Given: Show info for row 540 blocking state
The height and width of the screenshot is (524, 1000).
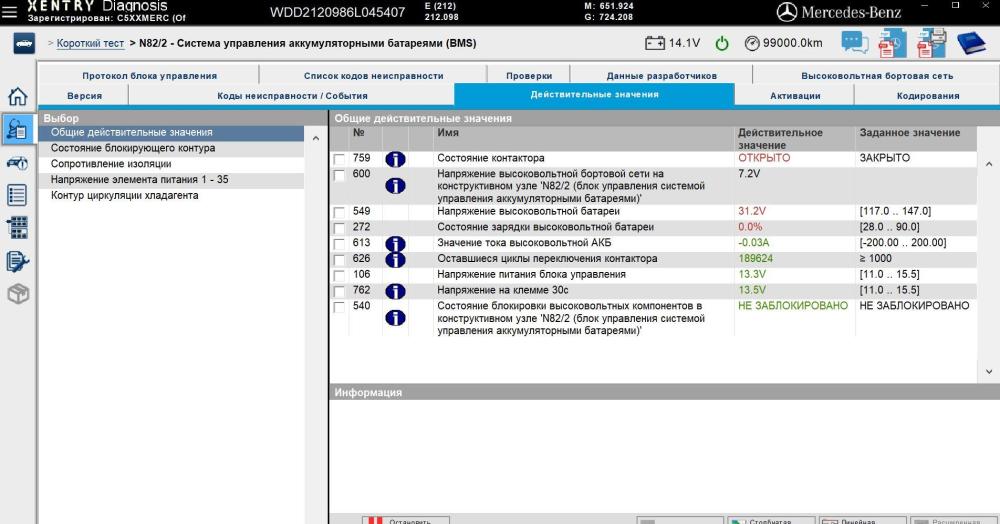Looking at the screenshot, I should [395, 317].
